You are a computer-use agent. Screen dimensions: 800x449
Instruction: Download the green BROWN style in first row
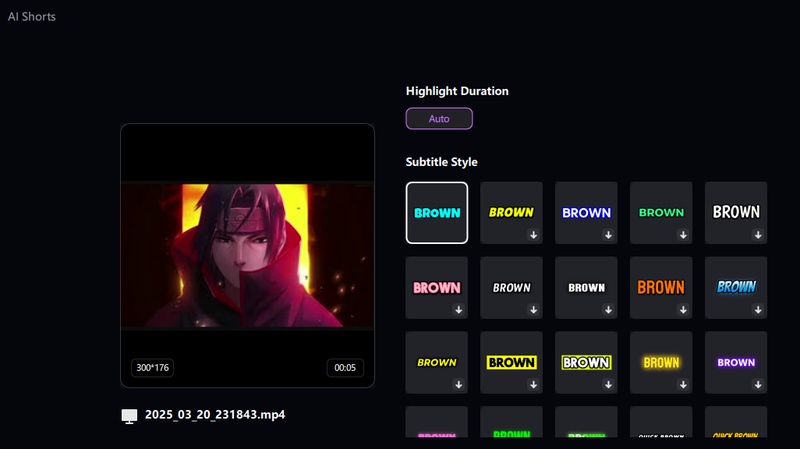pyautogui.click(x=683, y=235)
